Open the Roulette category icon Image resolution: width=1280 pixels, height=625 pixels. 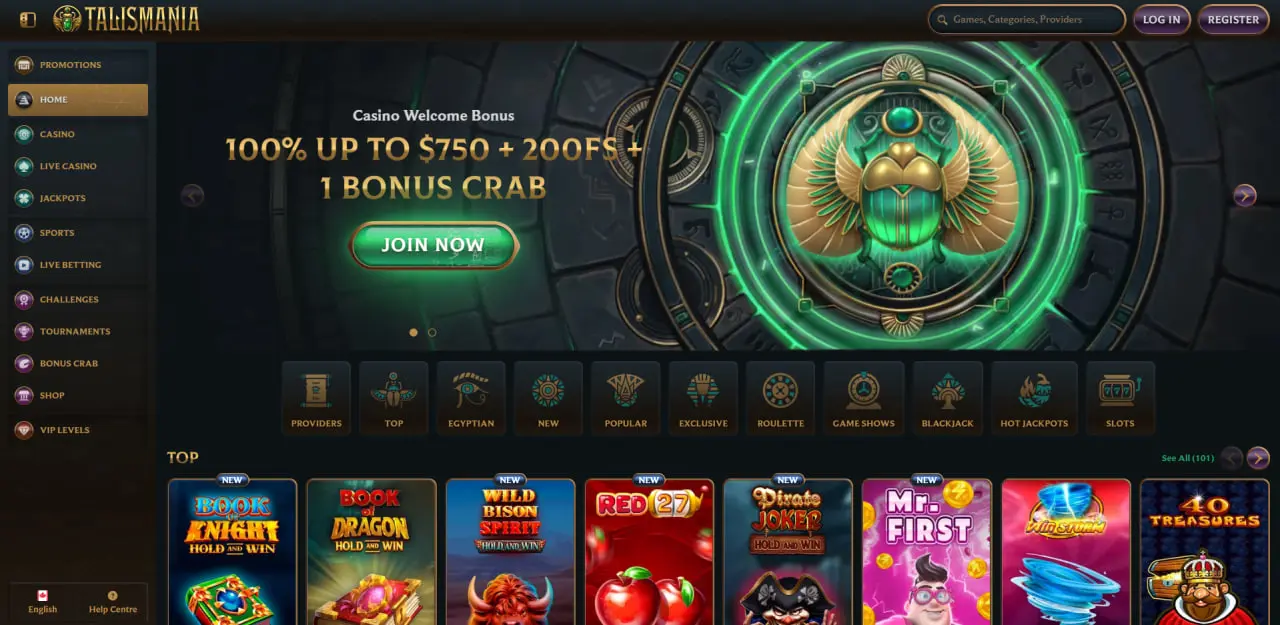[780, 398]
